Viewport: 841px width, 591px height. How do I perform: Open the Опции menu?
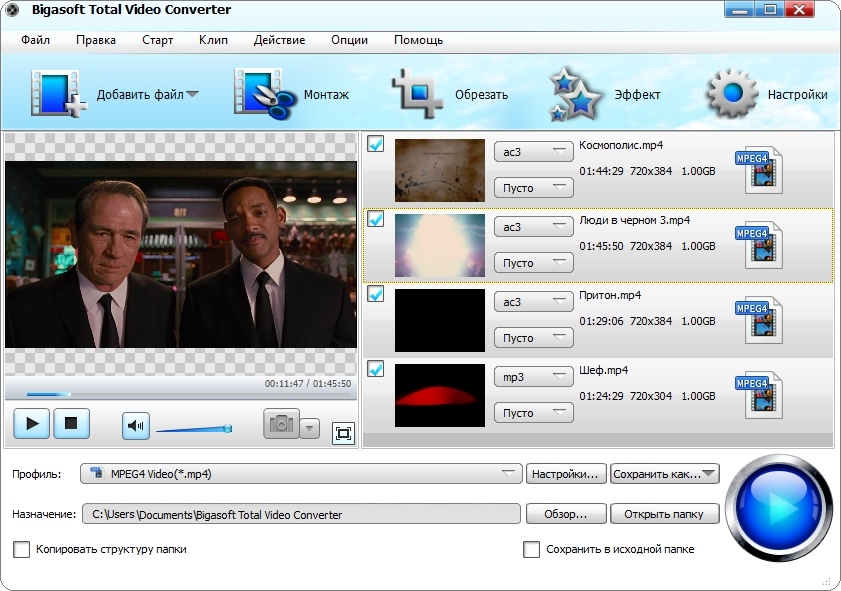click(349, 40)
